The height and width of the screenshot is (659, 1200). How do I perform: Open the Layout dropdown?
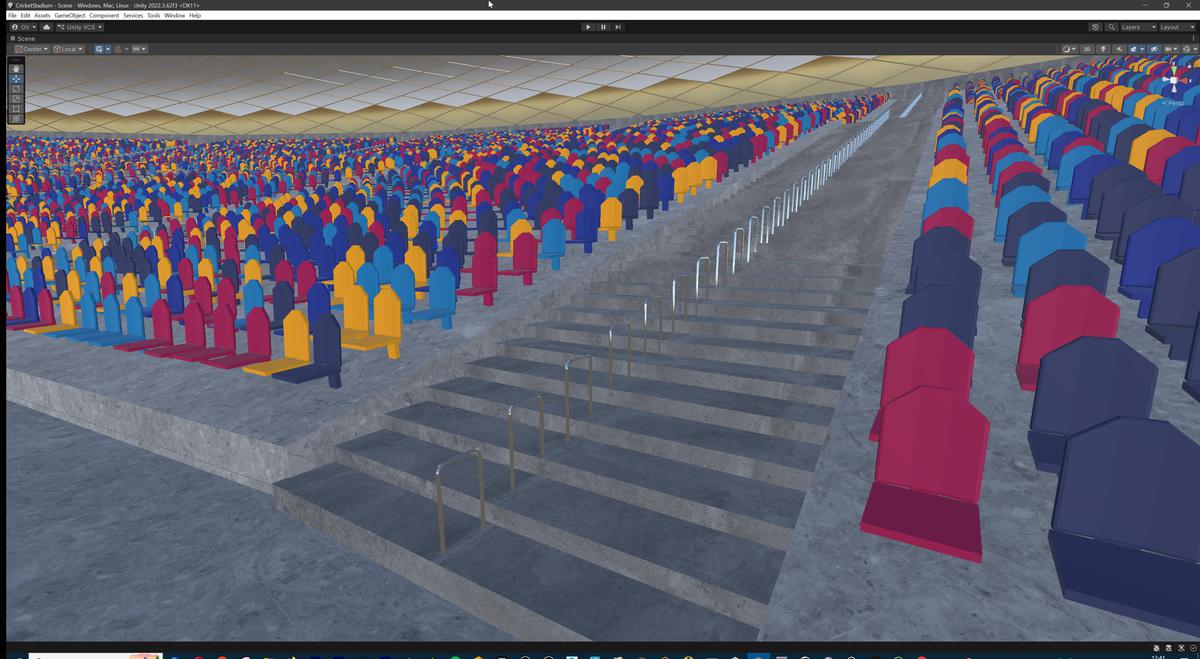tap(1177, 27)
